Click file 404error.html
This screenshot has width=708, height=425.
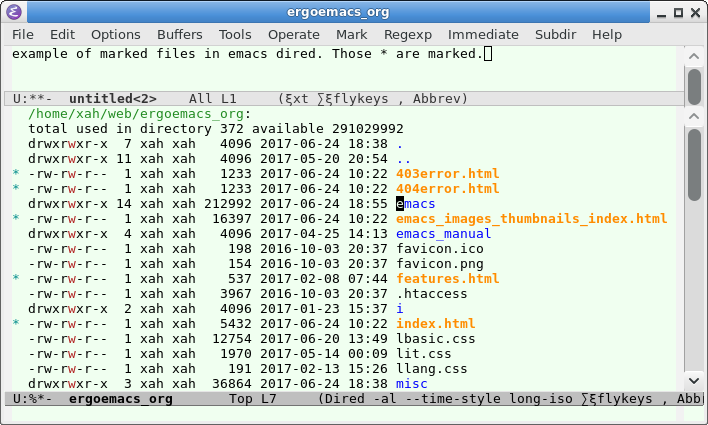tap(447, 189)
